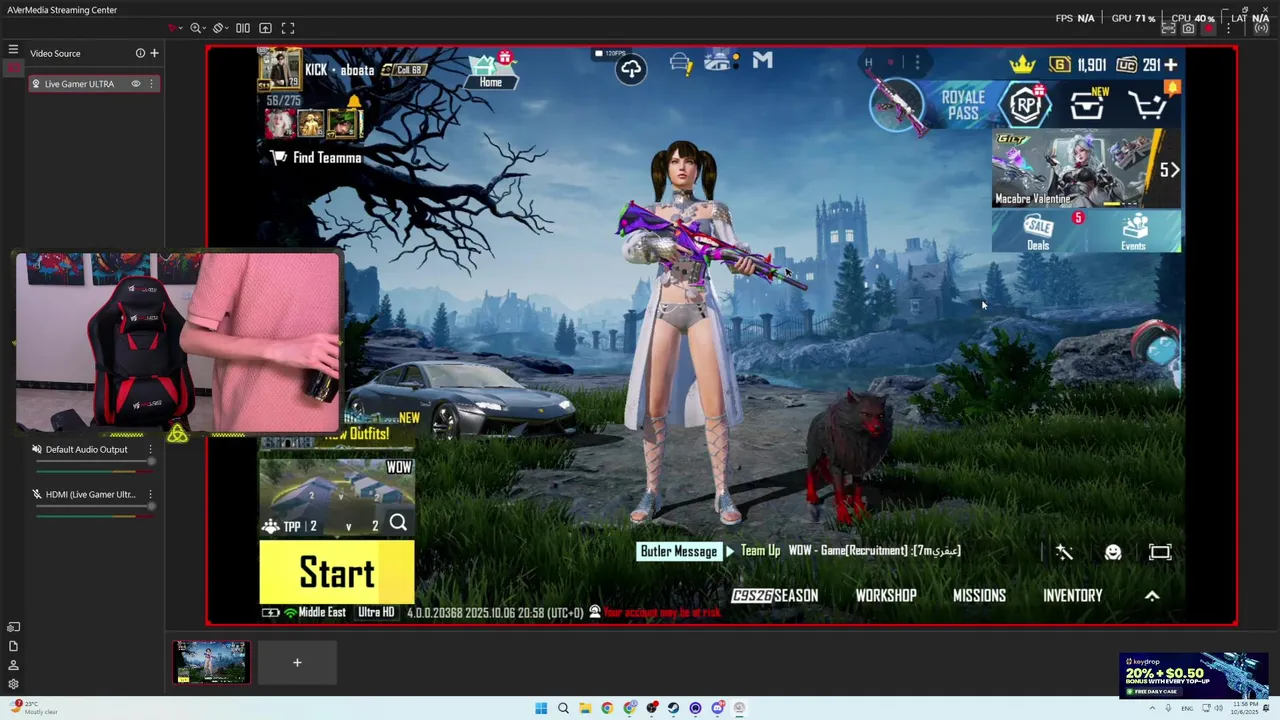Viewport: 1280px width, 720px height.
Task: Open the NEW shop crate icon
Action: [x=1088, y=103]
